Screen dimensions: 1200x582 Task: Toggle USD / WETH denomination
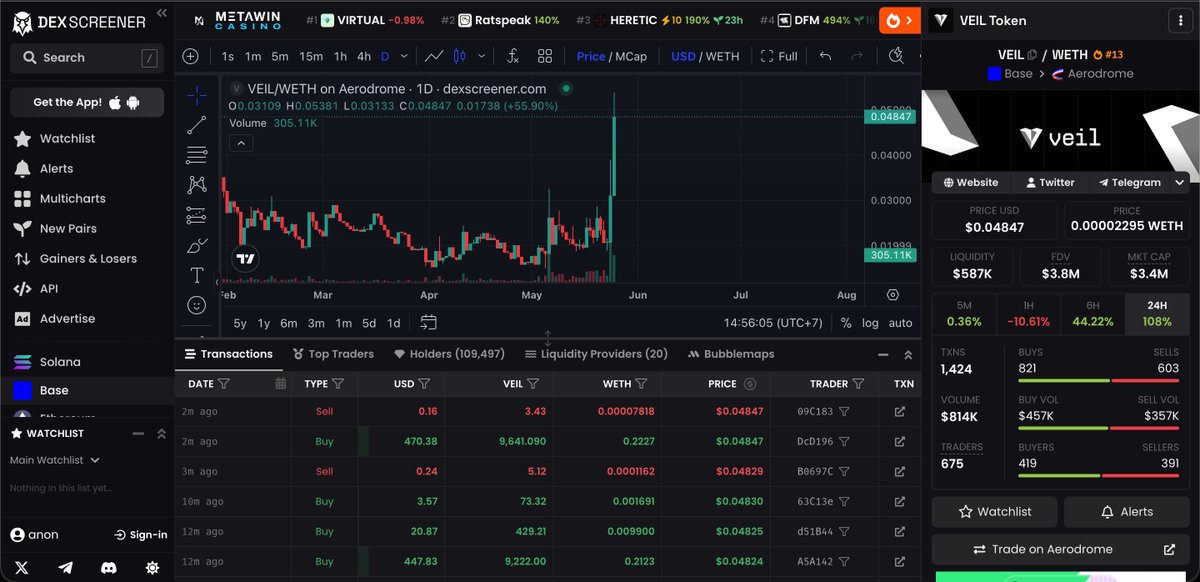[x=705, y=56]
